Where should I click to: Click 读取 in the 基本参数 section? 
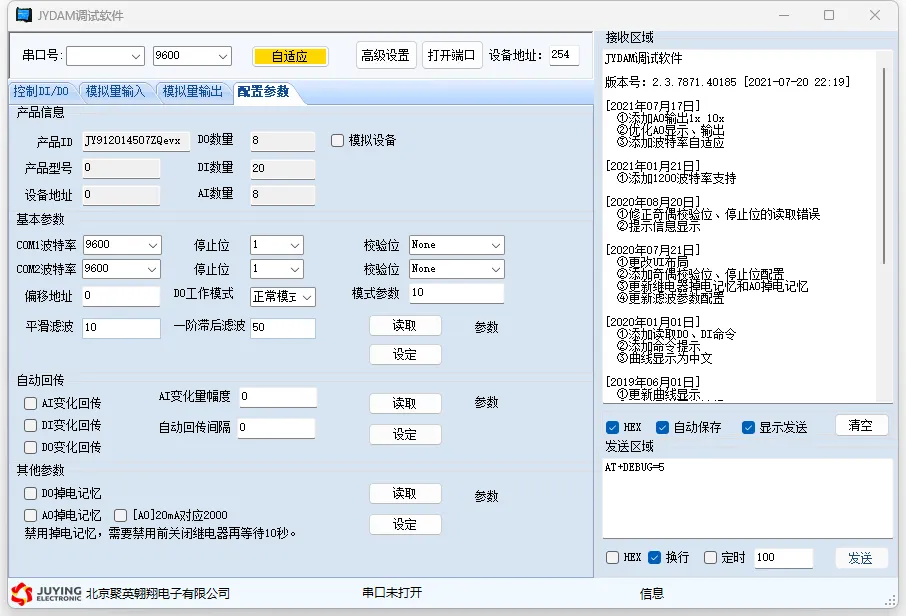click(405, 326)
